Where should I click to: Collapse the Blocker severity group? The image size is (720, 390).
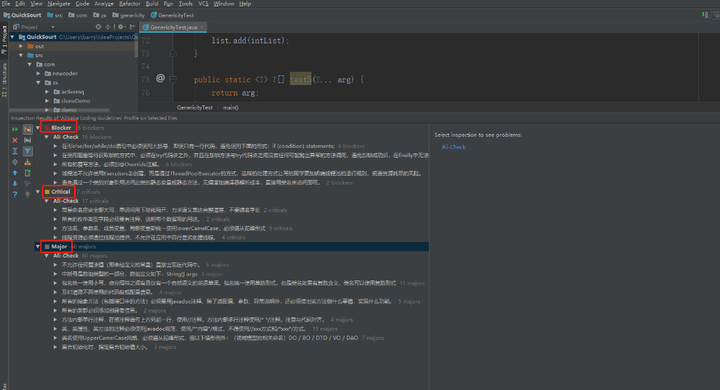click(x=38, y=128)
